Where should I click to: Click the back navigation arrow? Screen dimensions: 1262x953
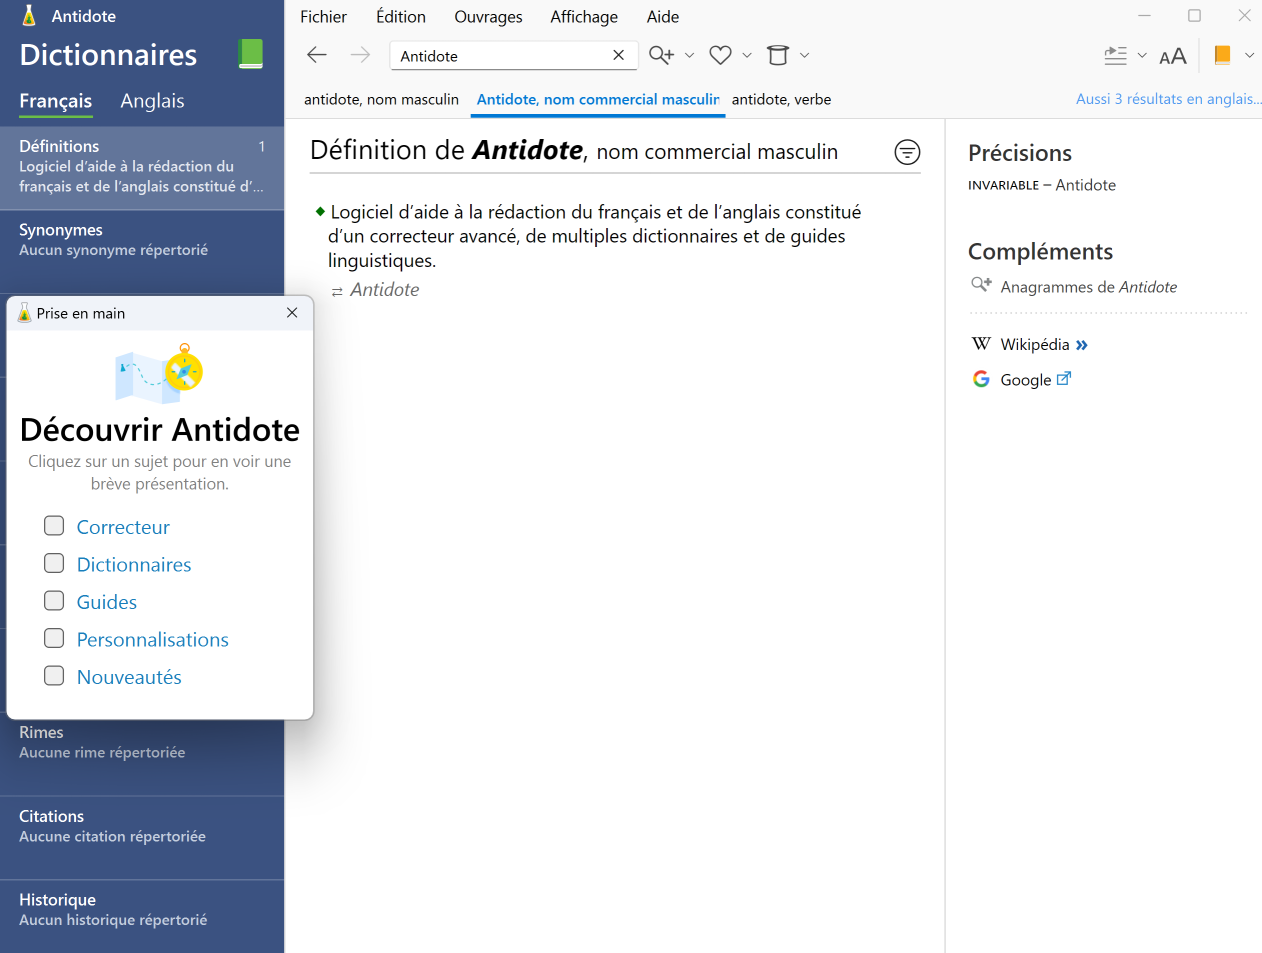point(317,55)
